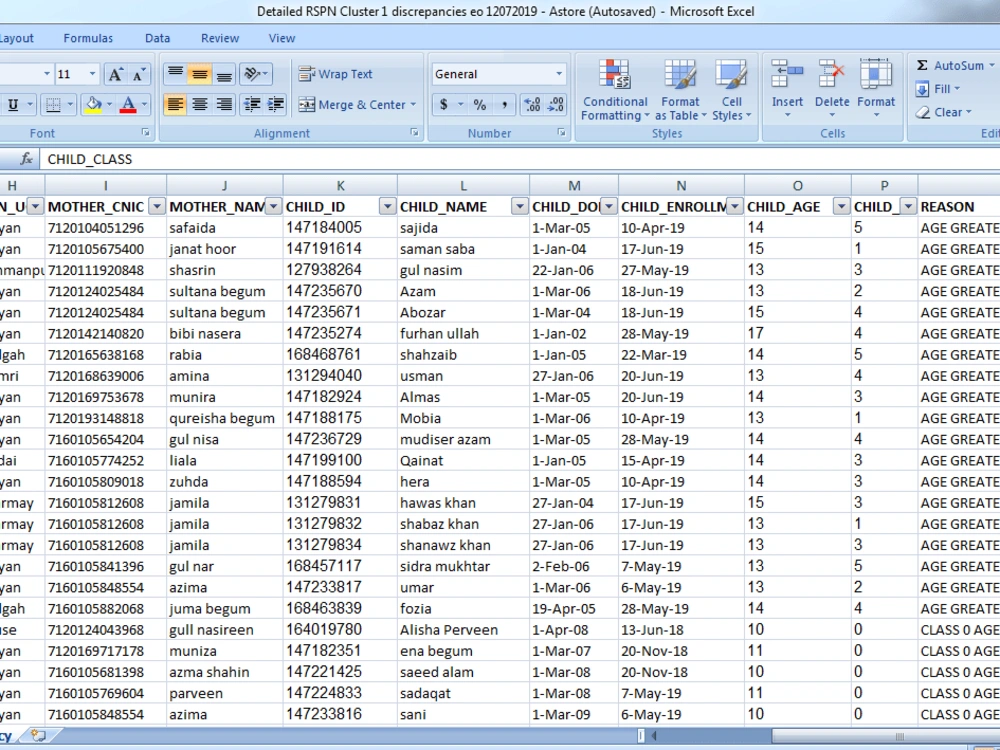
Task: Select CHILD_ID cell 168468761
Action: [341, 355]
